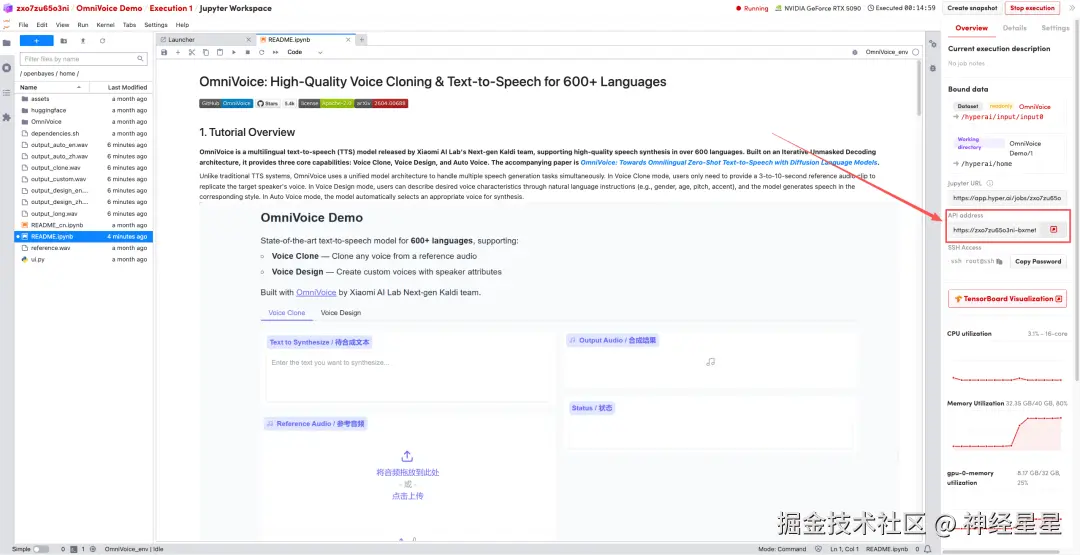Restart the kernel with the circular arrow icon

[x=262, y=52]
